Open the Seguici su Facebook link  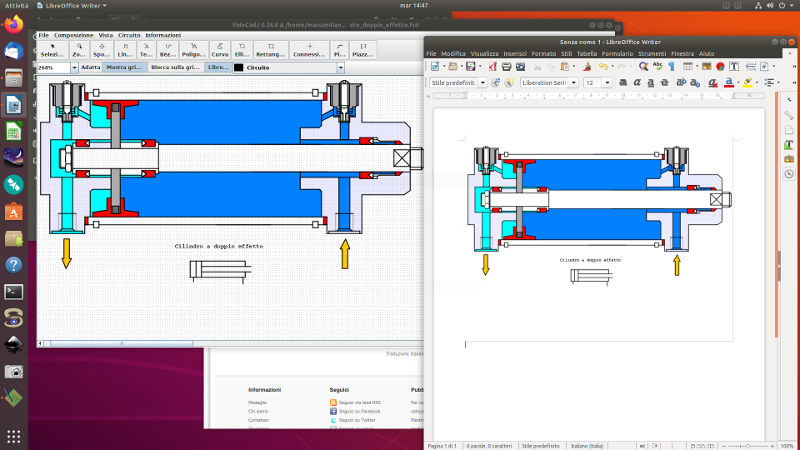coord(359,411)
